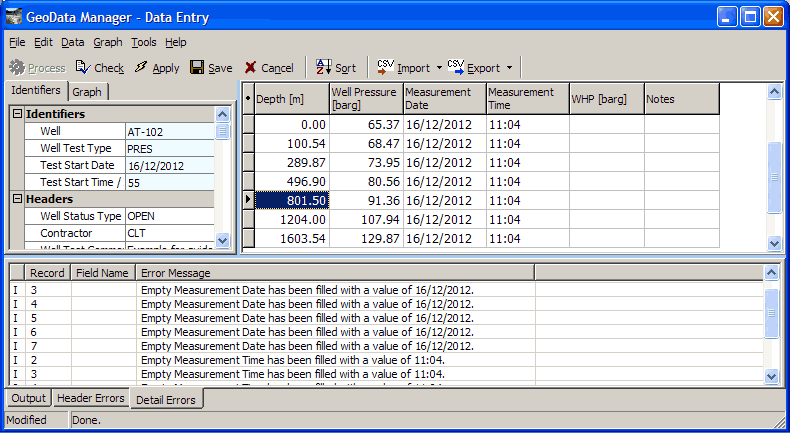This screenshot has height=433, width=790.
Task: Save data with the floppy disk icon
Action: point(197,68)
